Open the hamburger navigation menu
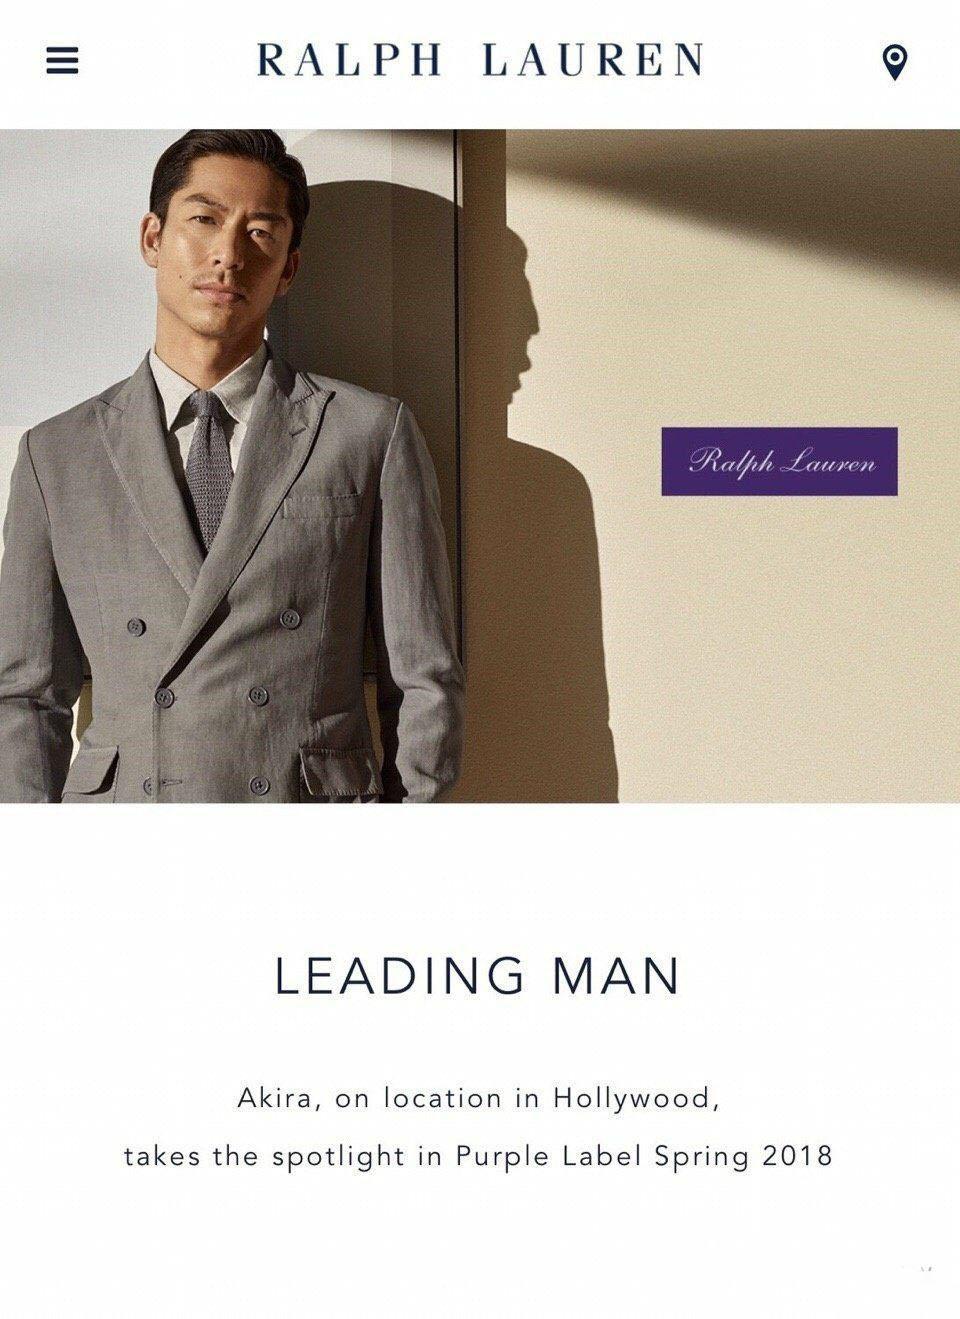The image size is (960, 1319). (62, 62)
